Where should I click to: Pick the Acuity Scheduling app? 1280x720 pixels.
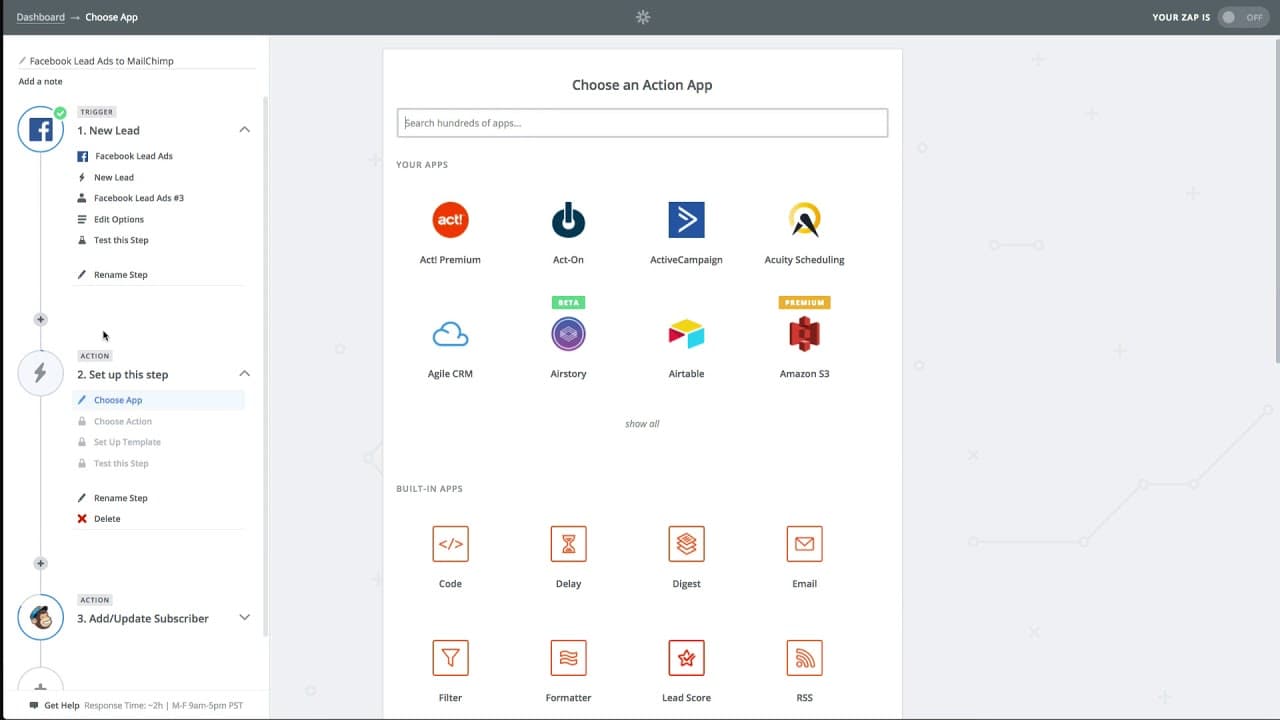pyautogui.click(x=804, y=232)
